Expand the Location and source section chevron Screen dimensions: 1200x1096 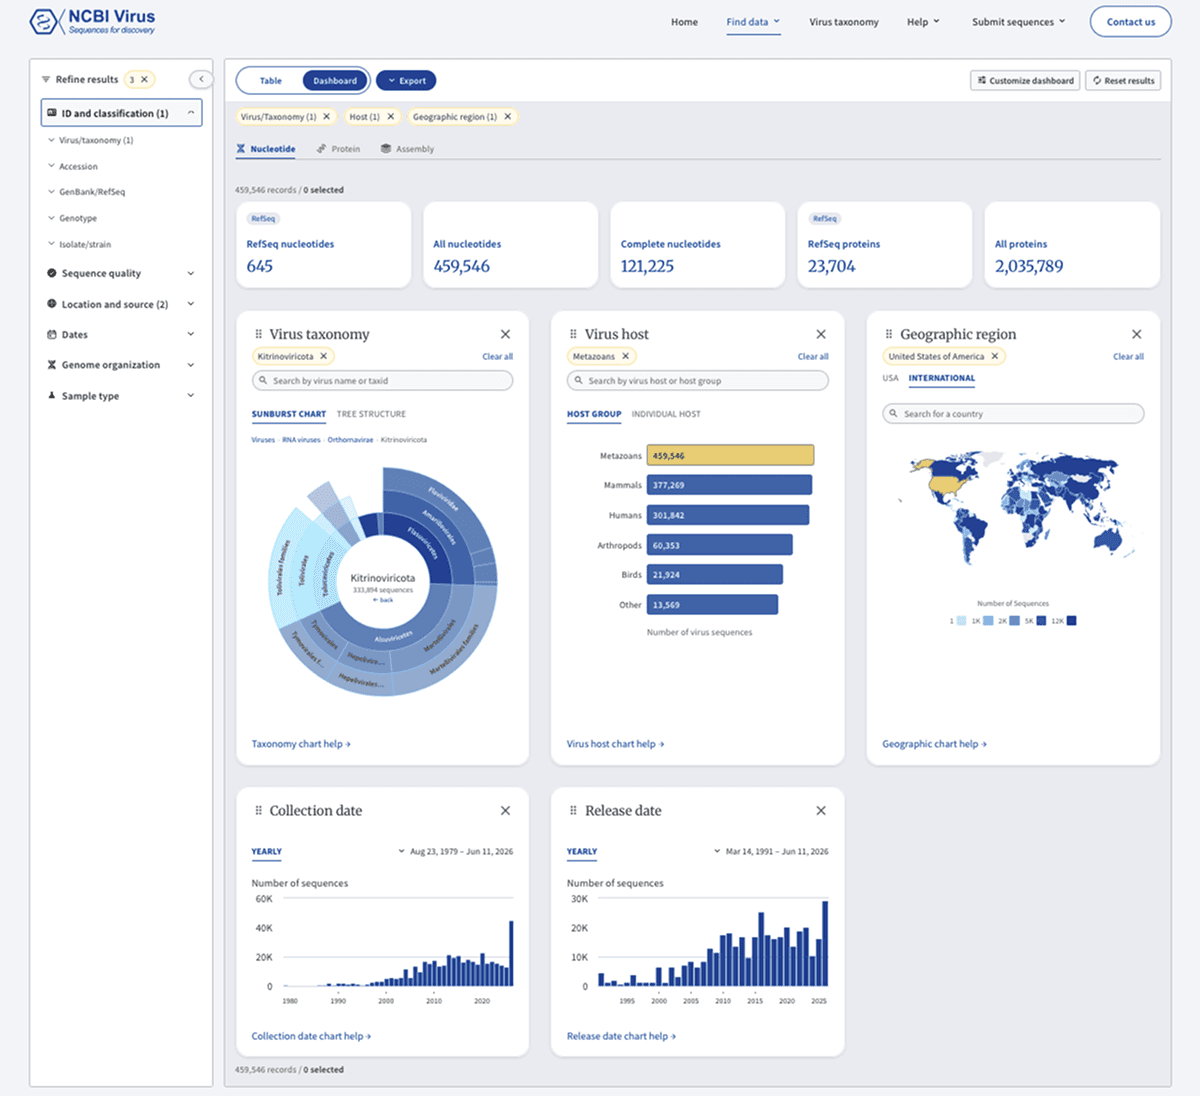(x=191, y=304)
